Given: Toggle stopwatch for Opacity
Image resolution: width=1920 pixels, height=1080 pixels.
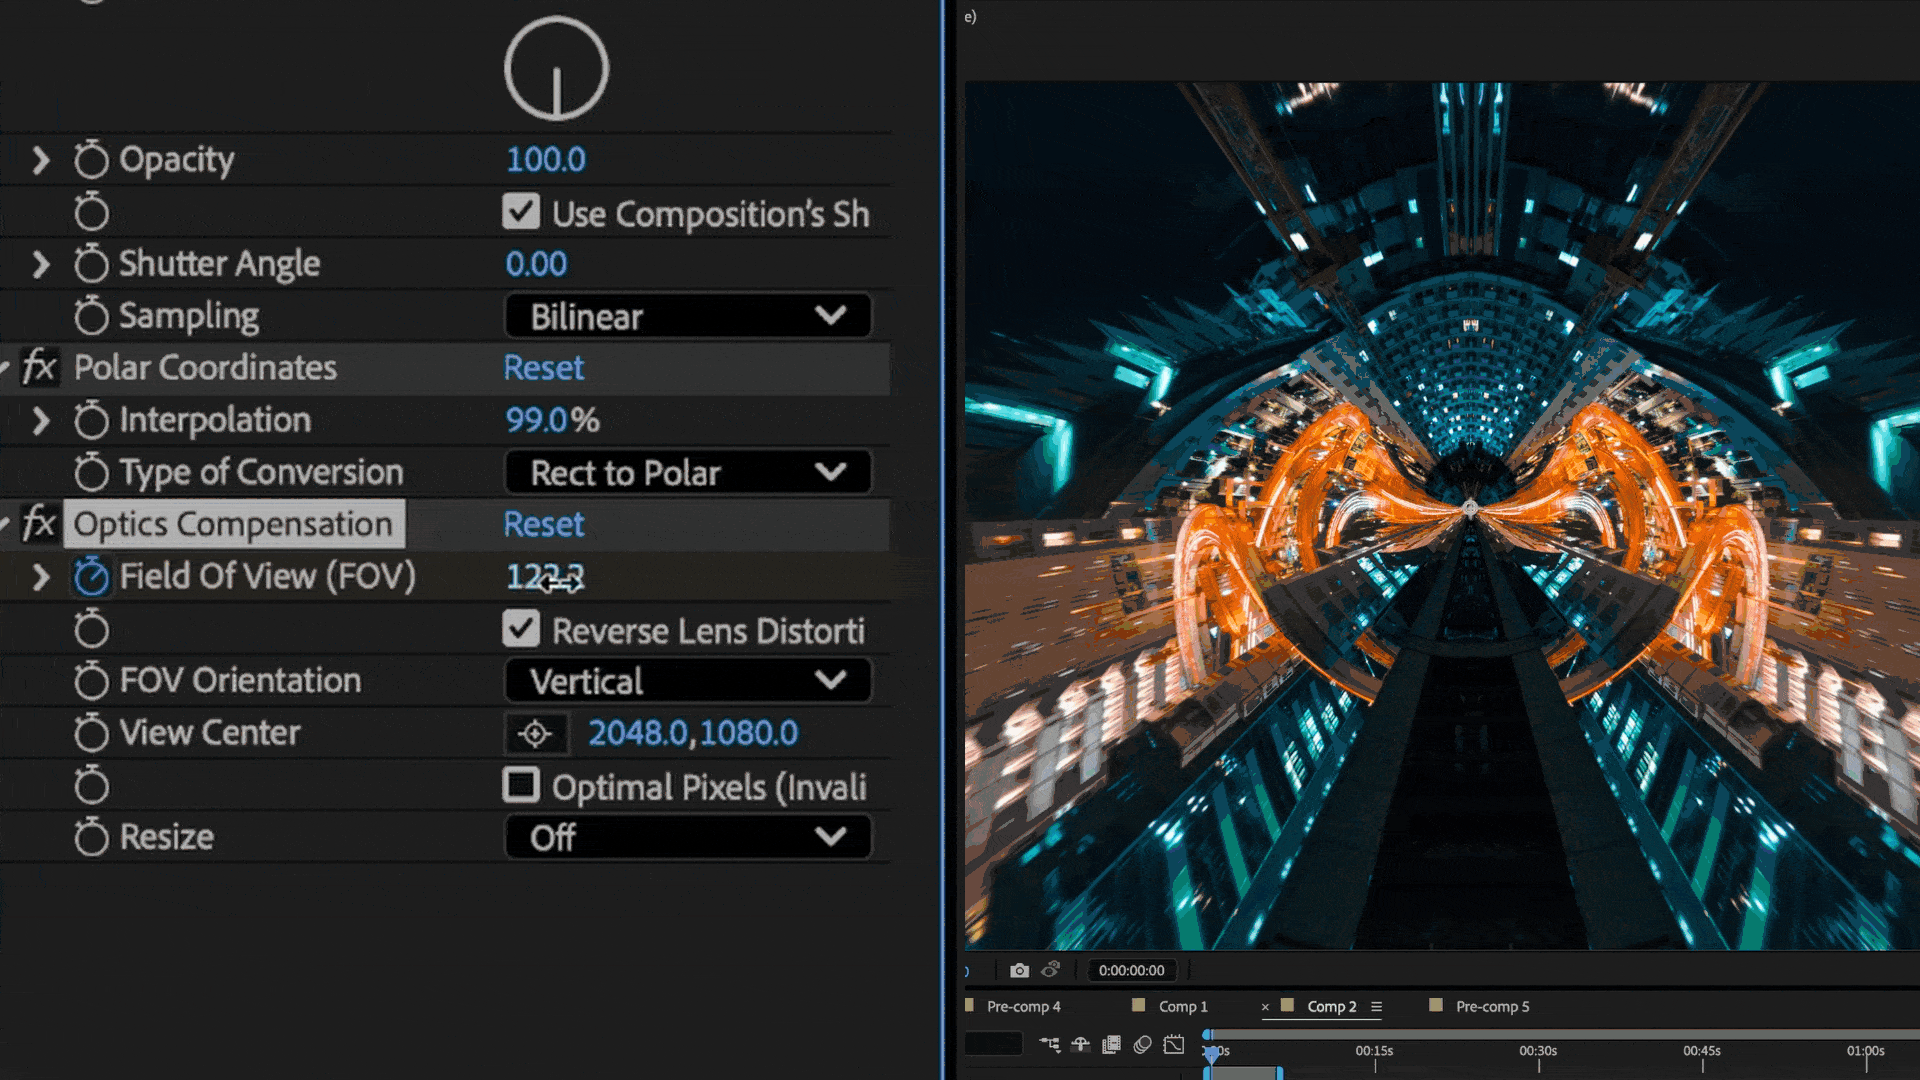Looking at the screenshot, I should tap(91, 160).
